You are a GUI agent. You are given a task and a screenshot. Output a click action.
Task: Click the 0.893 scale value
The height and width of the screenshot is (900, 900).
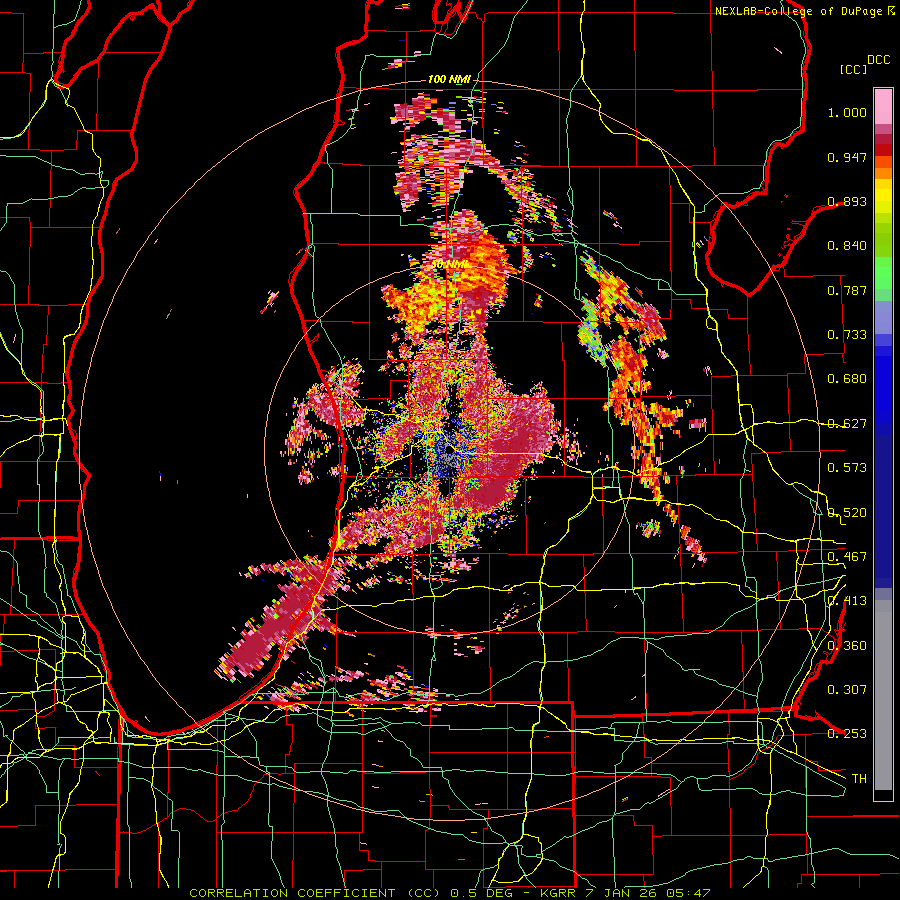[847, 201]
